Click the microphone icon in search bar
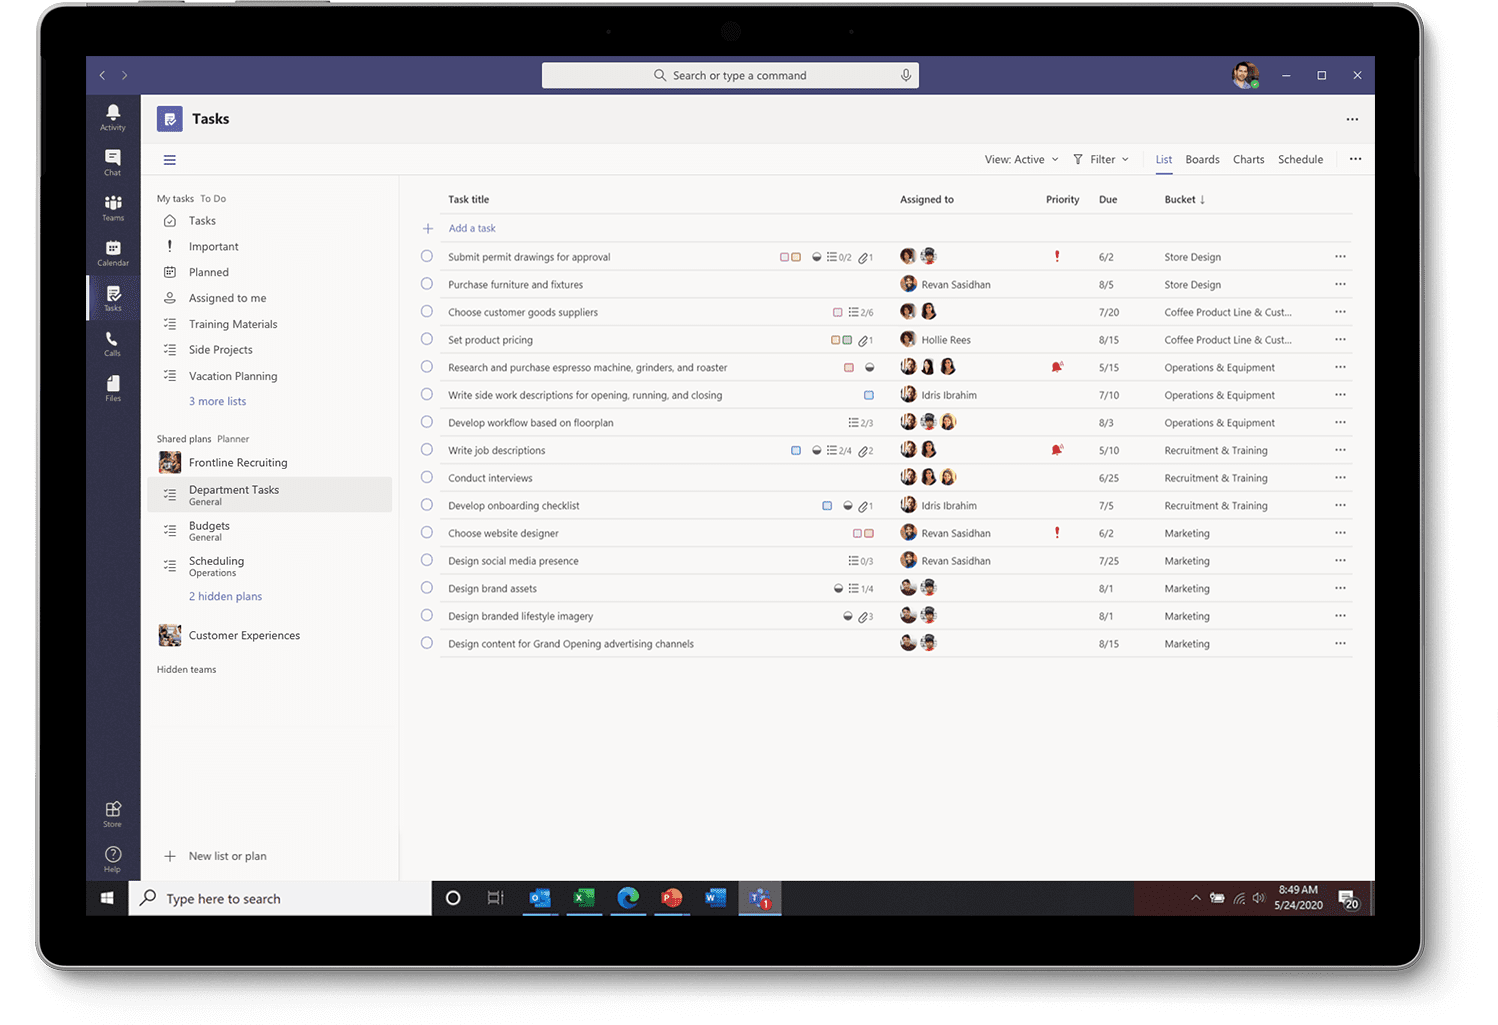The height and width of the screenshot is (1025, 1498). pos(906,75)
